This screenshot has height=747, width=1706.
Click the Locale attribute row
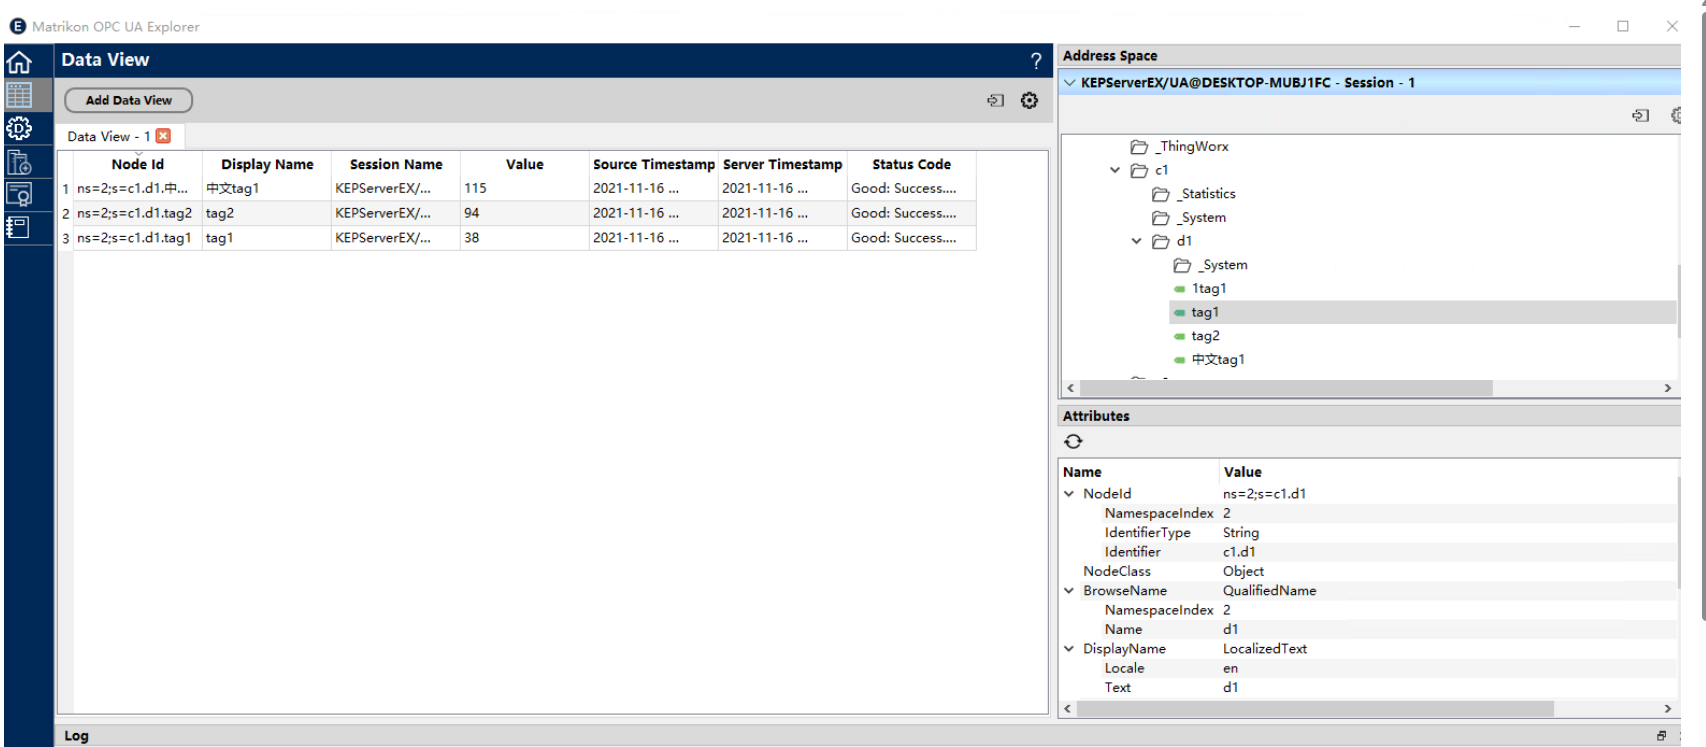1368,668
